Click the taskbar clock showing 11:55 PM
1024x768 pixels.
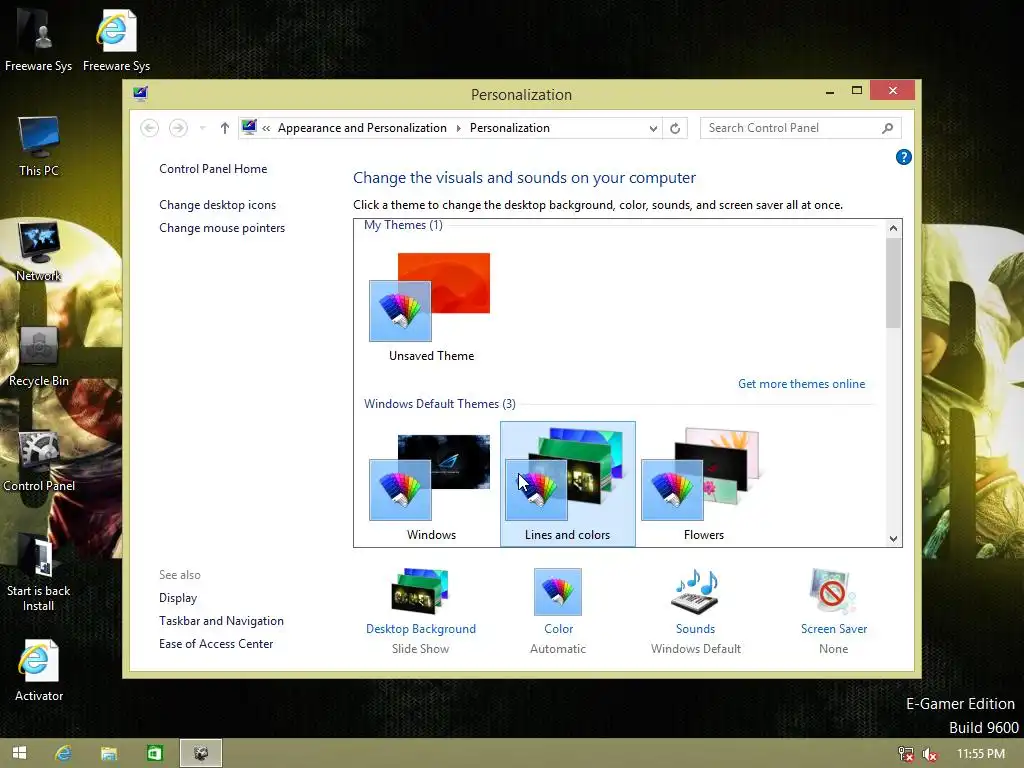pos(980,754)
